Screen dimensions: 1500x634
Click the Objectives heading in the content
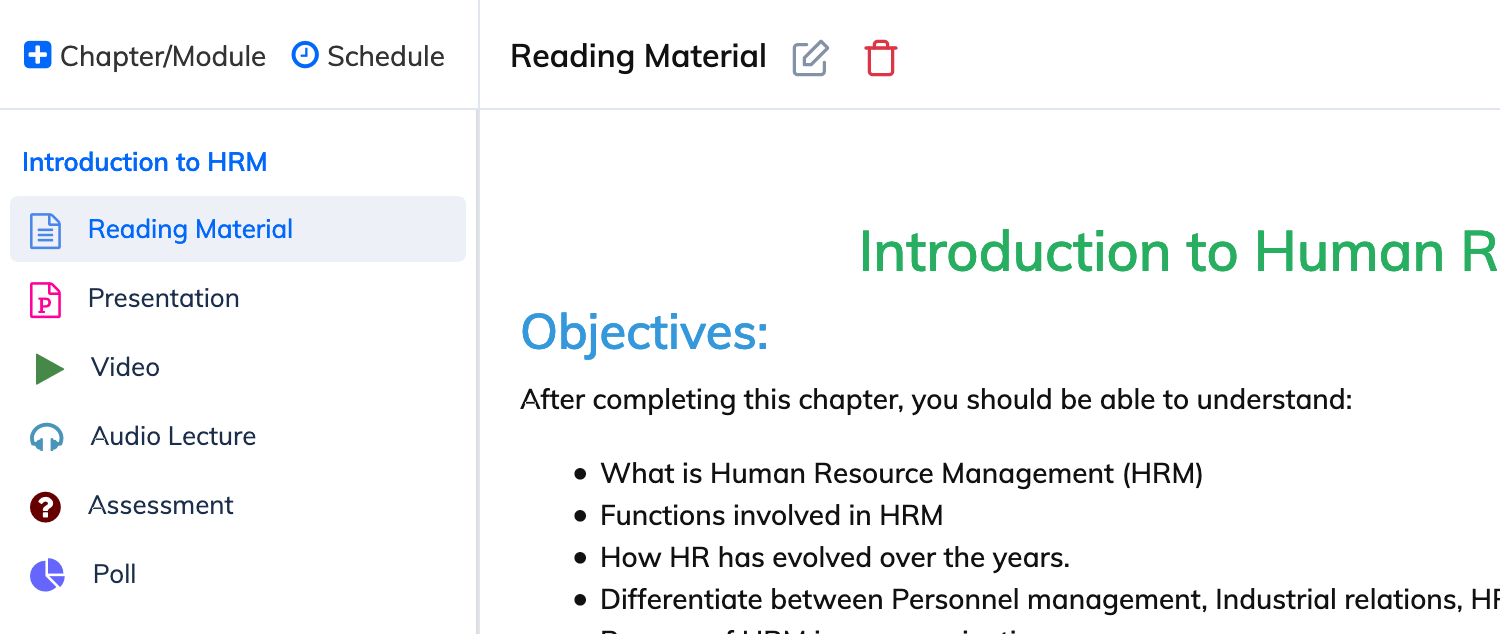point(645,333)
